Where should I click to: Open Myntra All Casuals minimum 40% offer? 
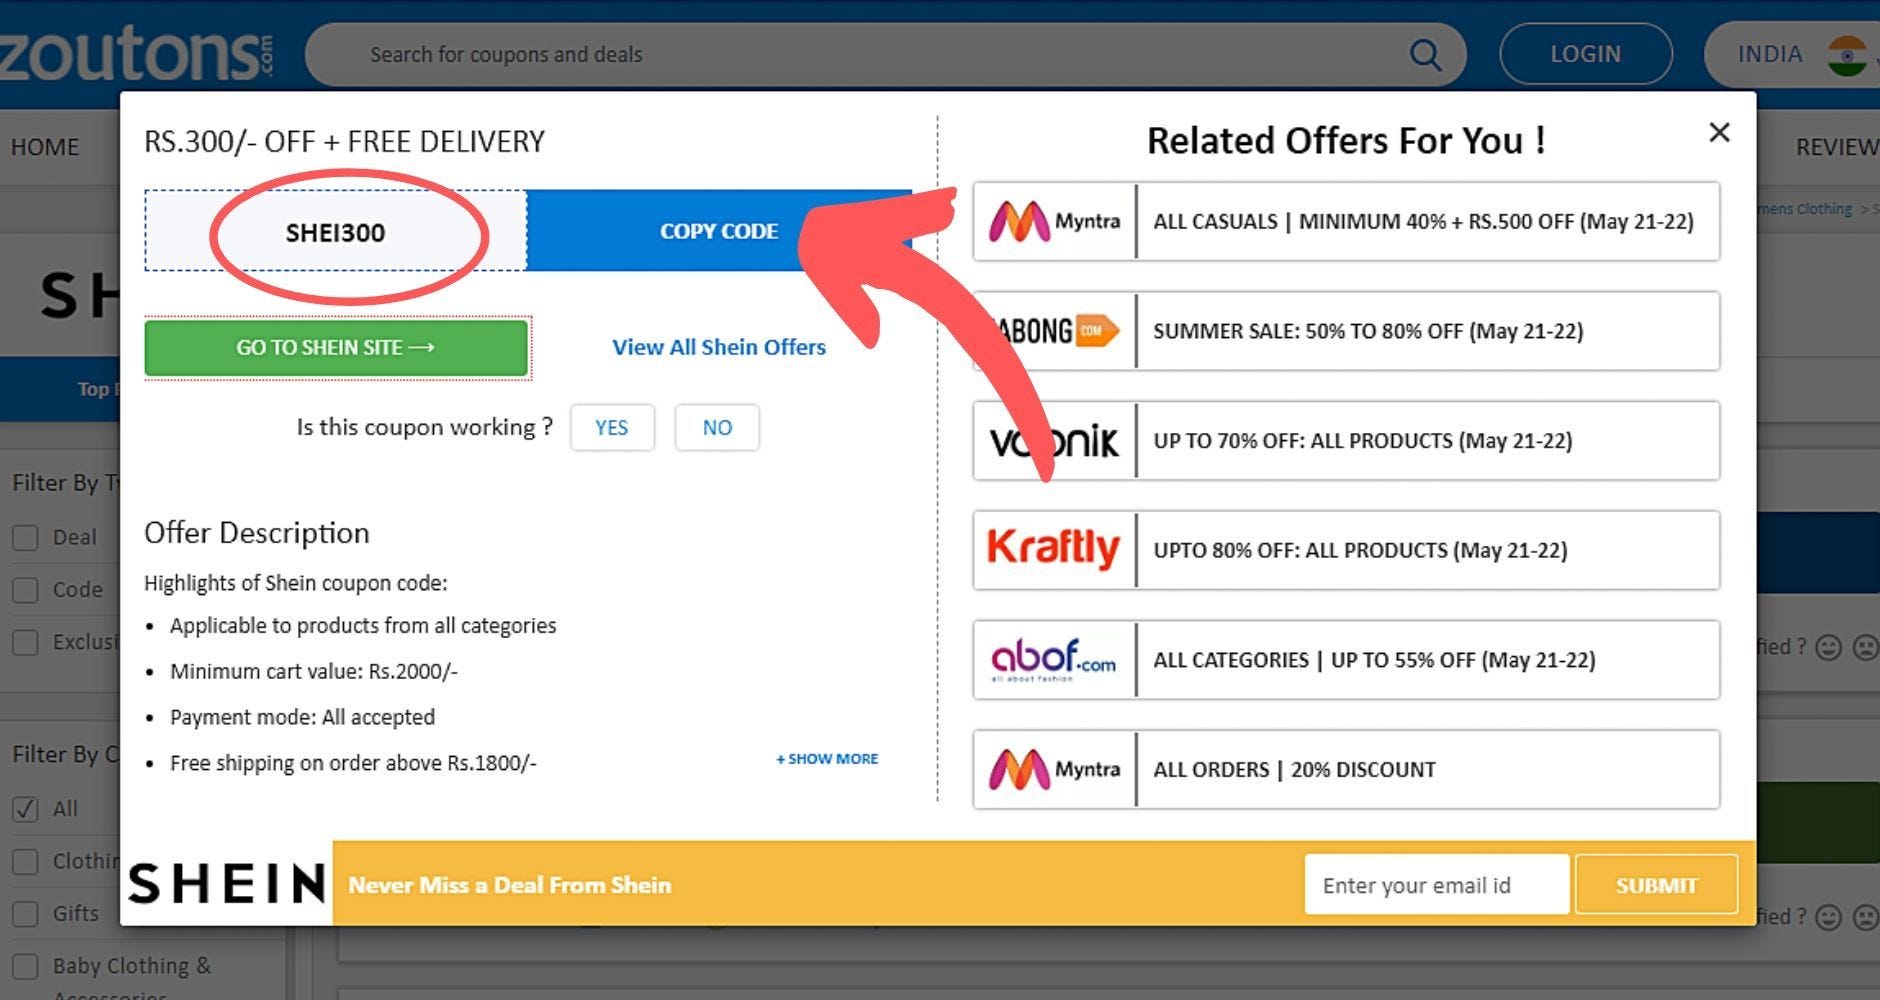click(x=1346, y=221)
